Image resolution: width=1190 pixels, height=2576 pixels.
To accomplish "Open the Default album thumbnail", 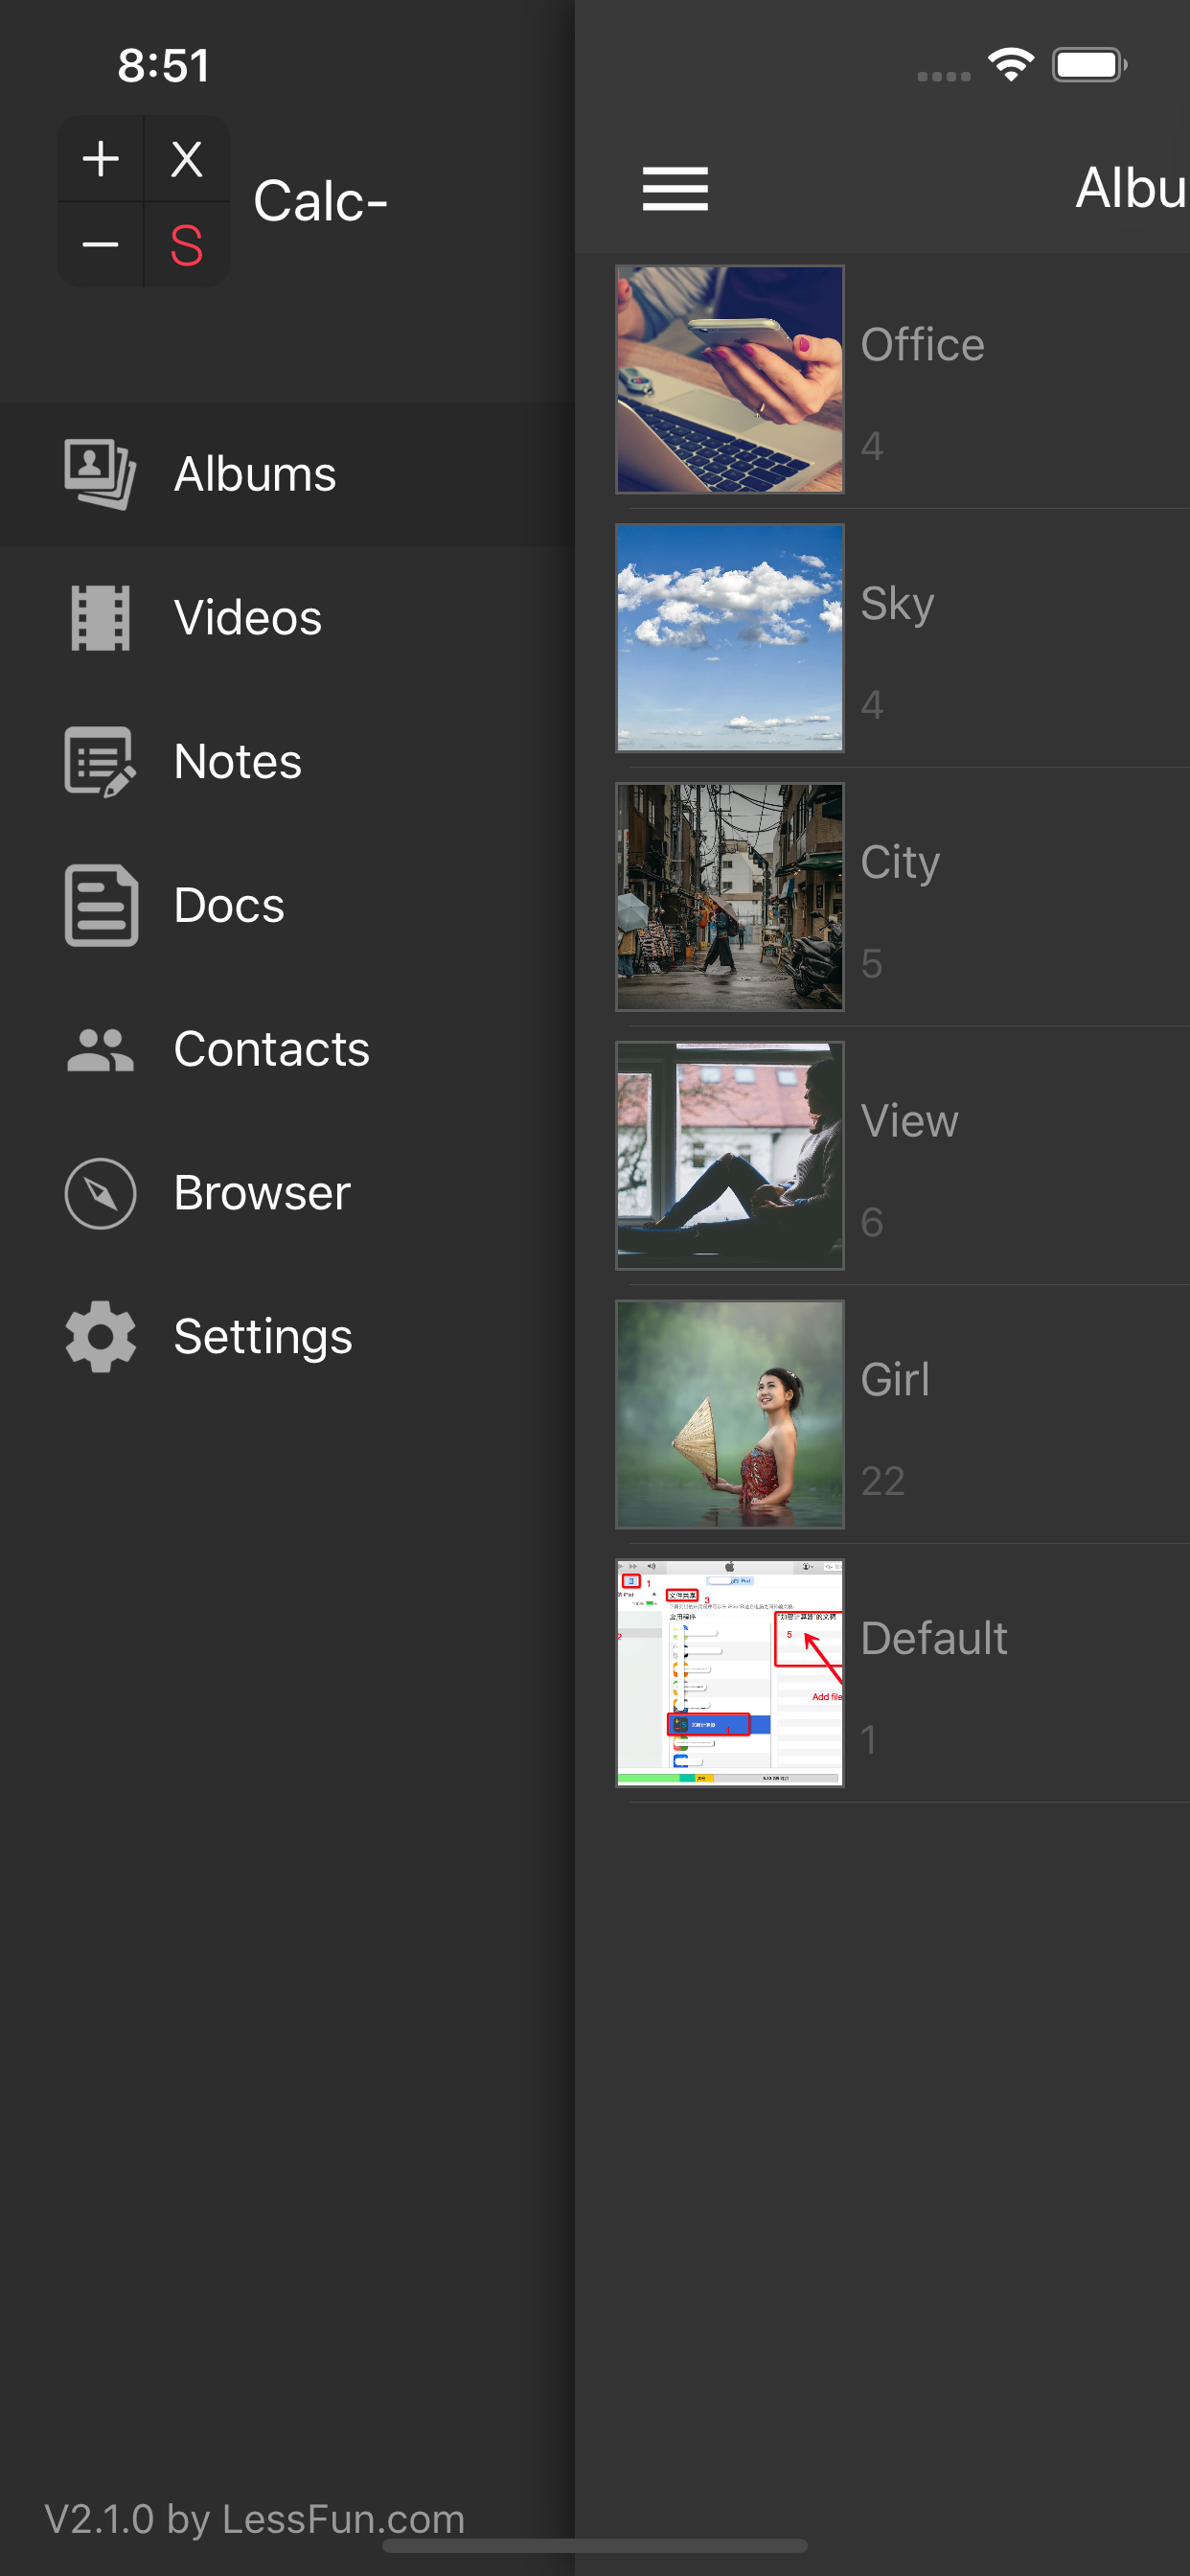I will pyautogui.click(x=730, y=1674).
